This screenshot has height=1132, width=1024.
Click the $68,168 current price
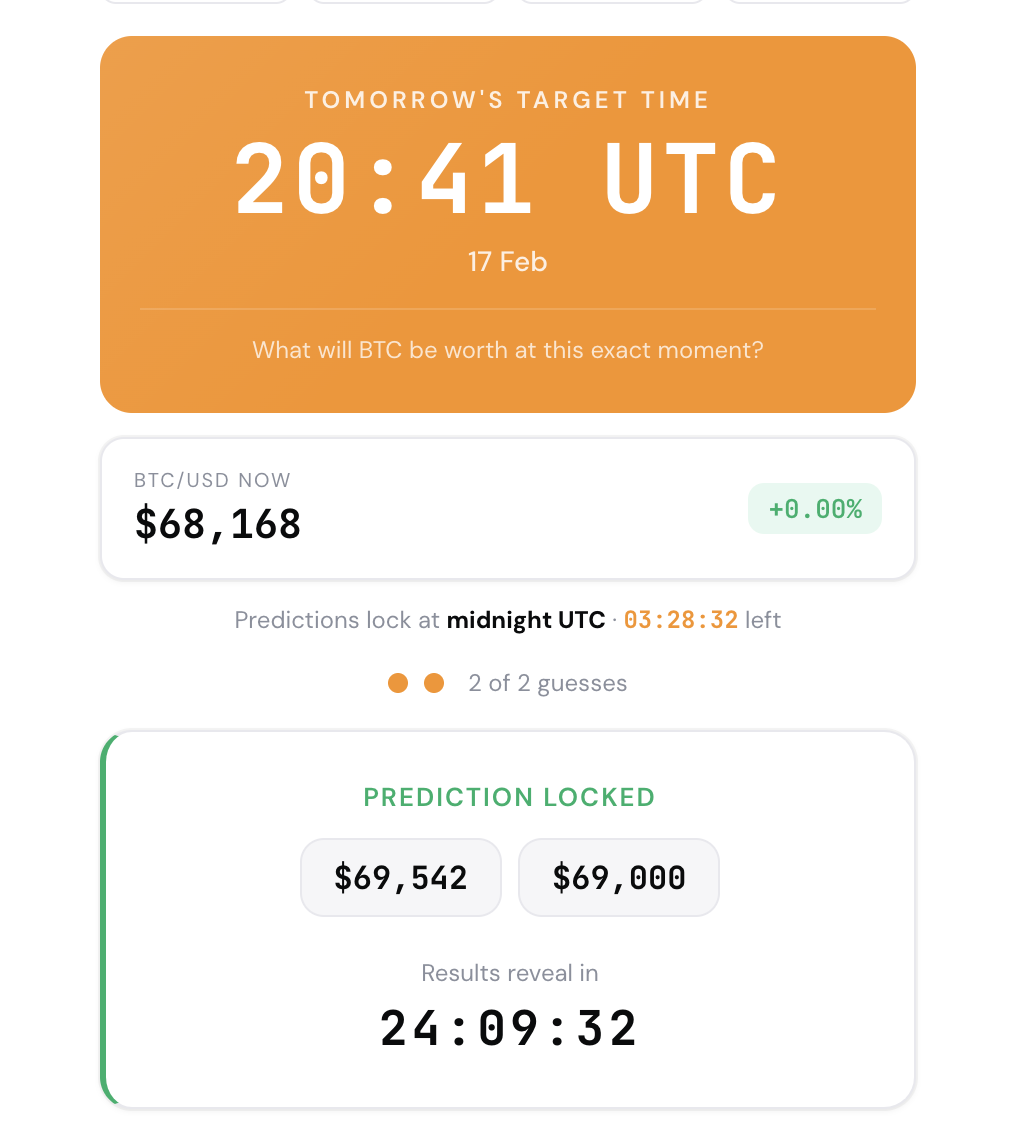tap(218, 523)
